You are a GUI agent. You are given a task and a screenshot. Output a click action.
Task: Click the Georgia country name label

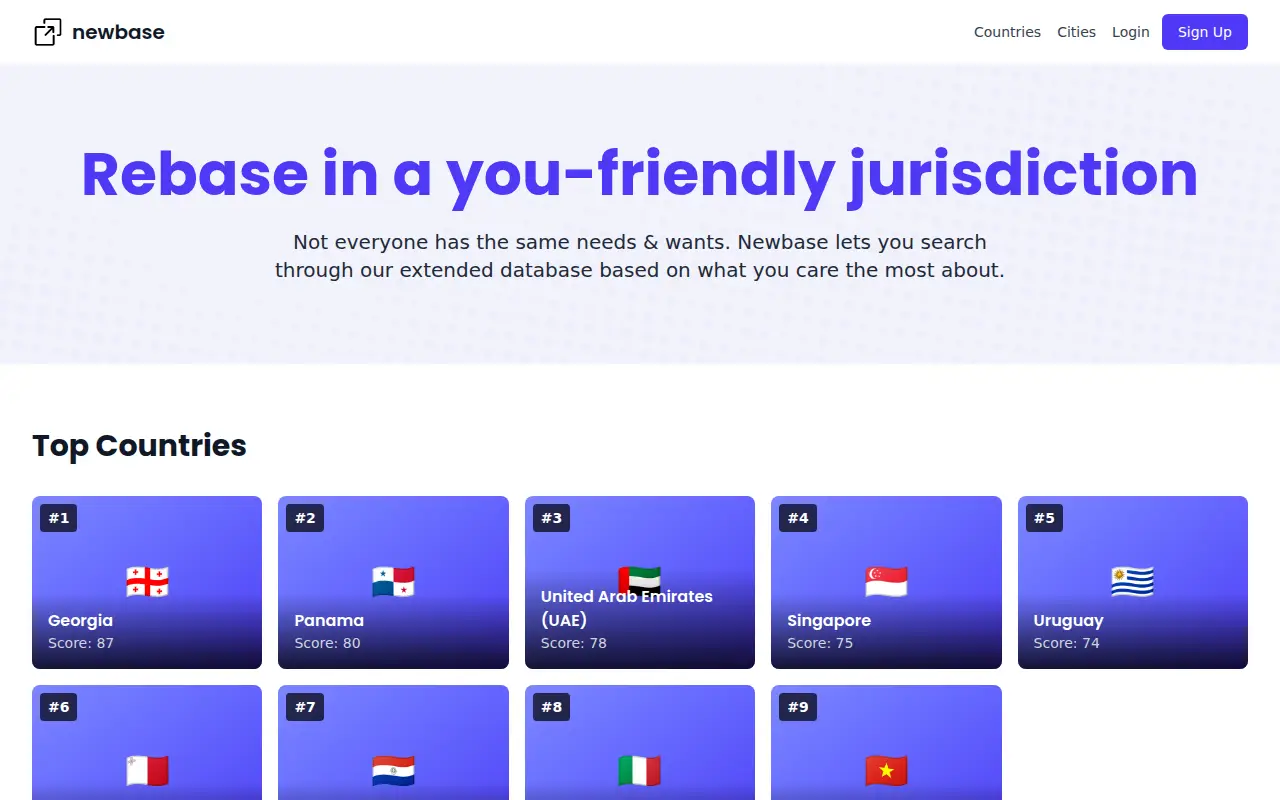pos(80,620)
